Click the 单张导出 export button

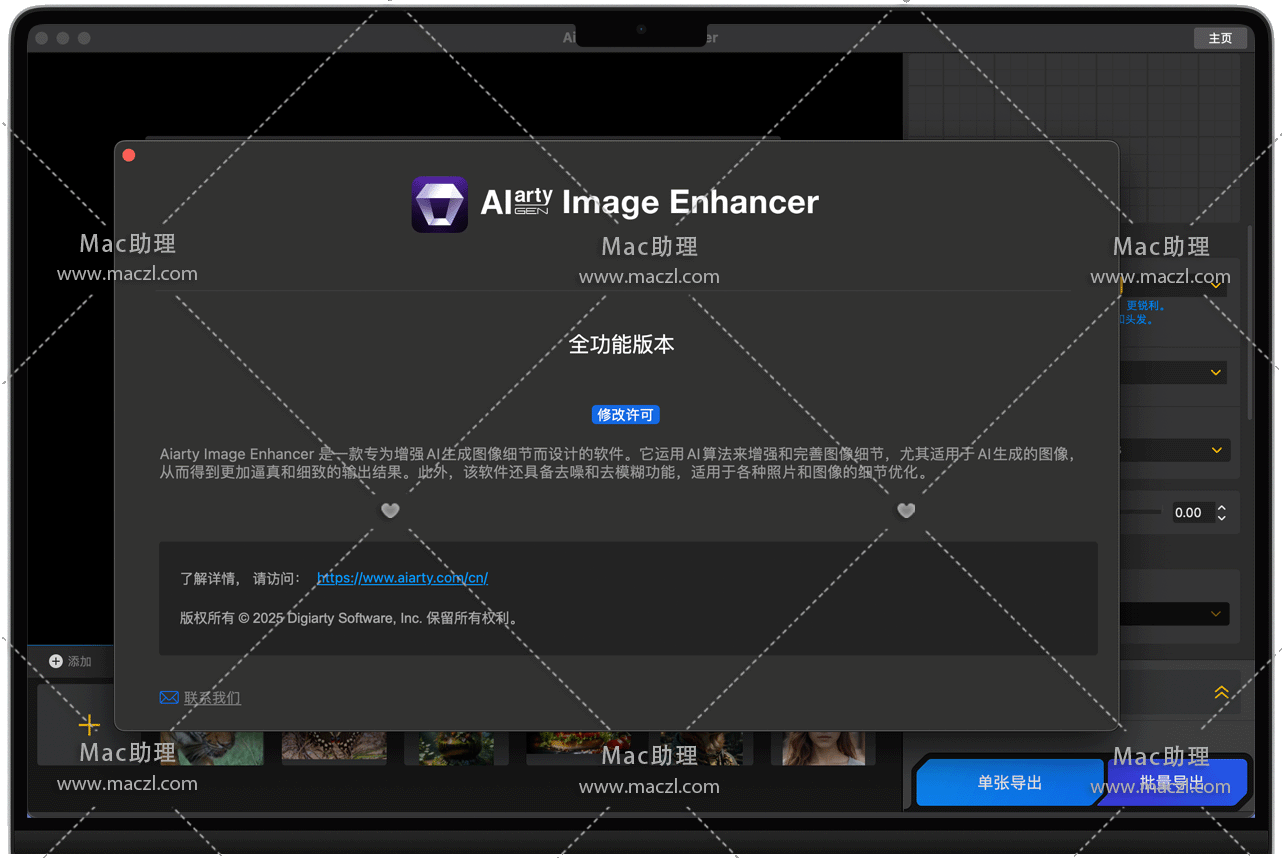click(x=1010, y=783)
